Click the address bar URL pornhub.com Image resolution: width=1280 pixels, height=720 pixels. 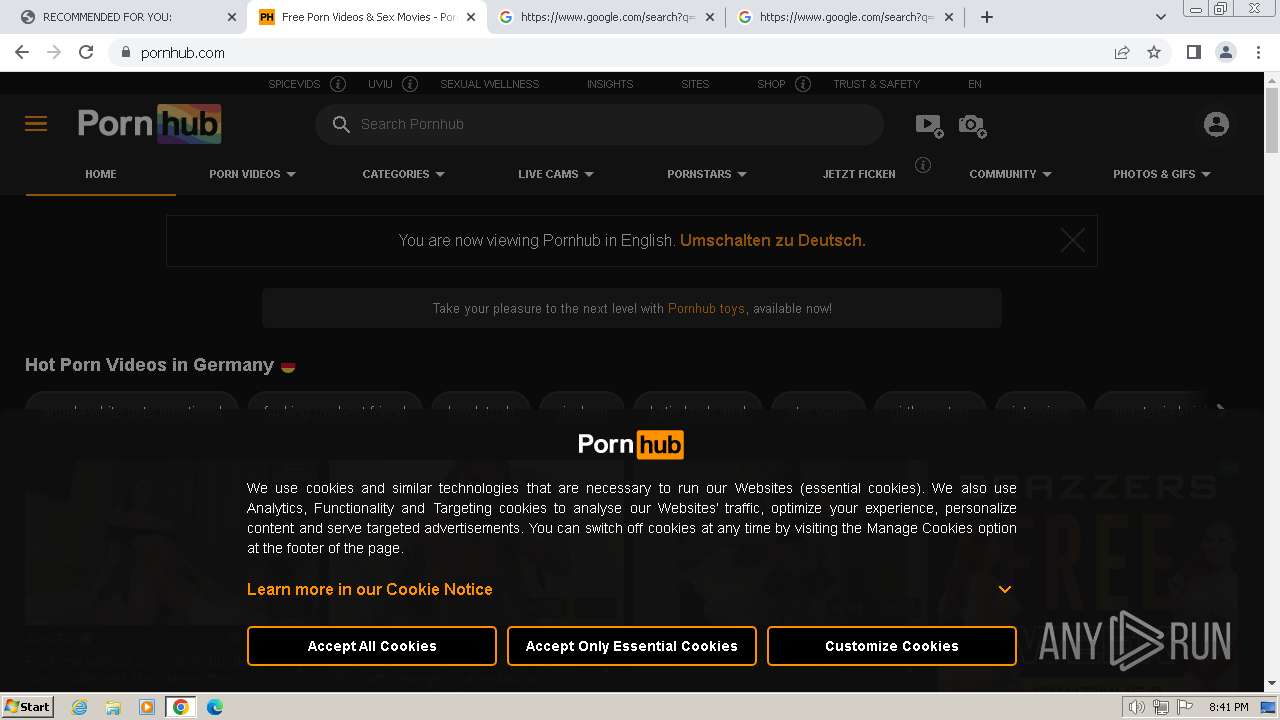coord(183,52)
